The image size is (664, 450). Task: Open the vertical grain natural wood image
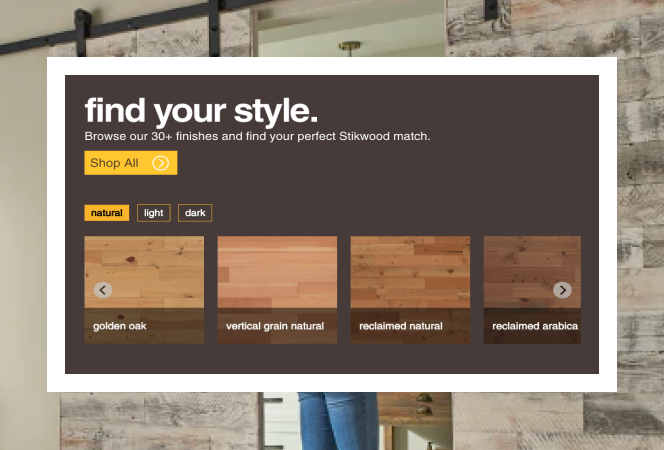pyautogui.click(x=277, y=272)
